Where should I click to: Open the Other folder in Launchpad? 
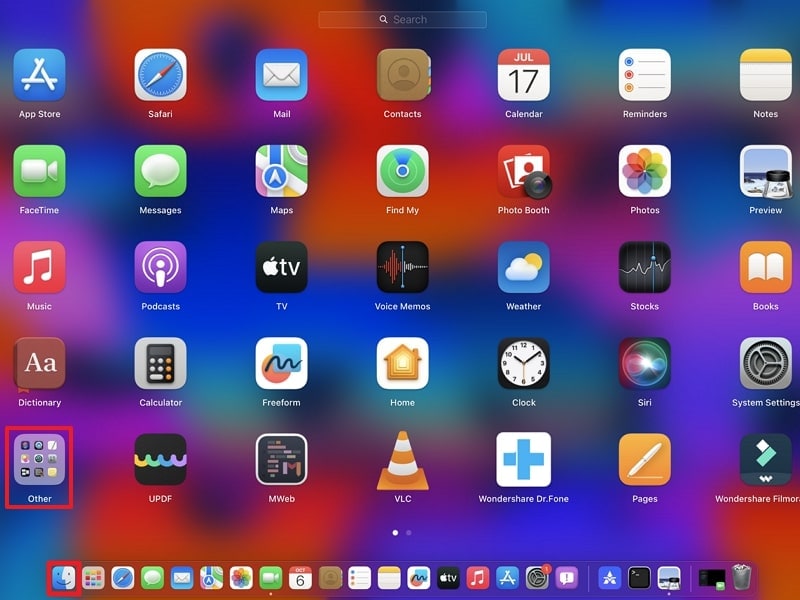[x=39, y=460]
